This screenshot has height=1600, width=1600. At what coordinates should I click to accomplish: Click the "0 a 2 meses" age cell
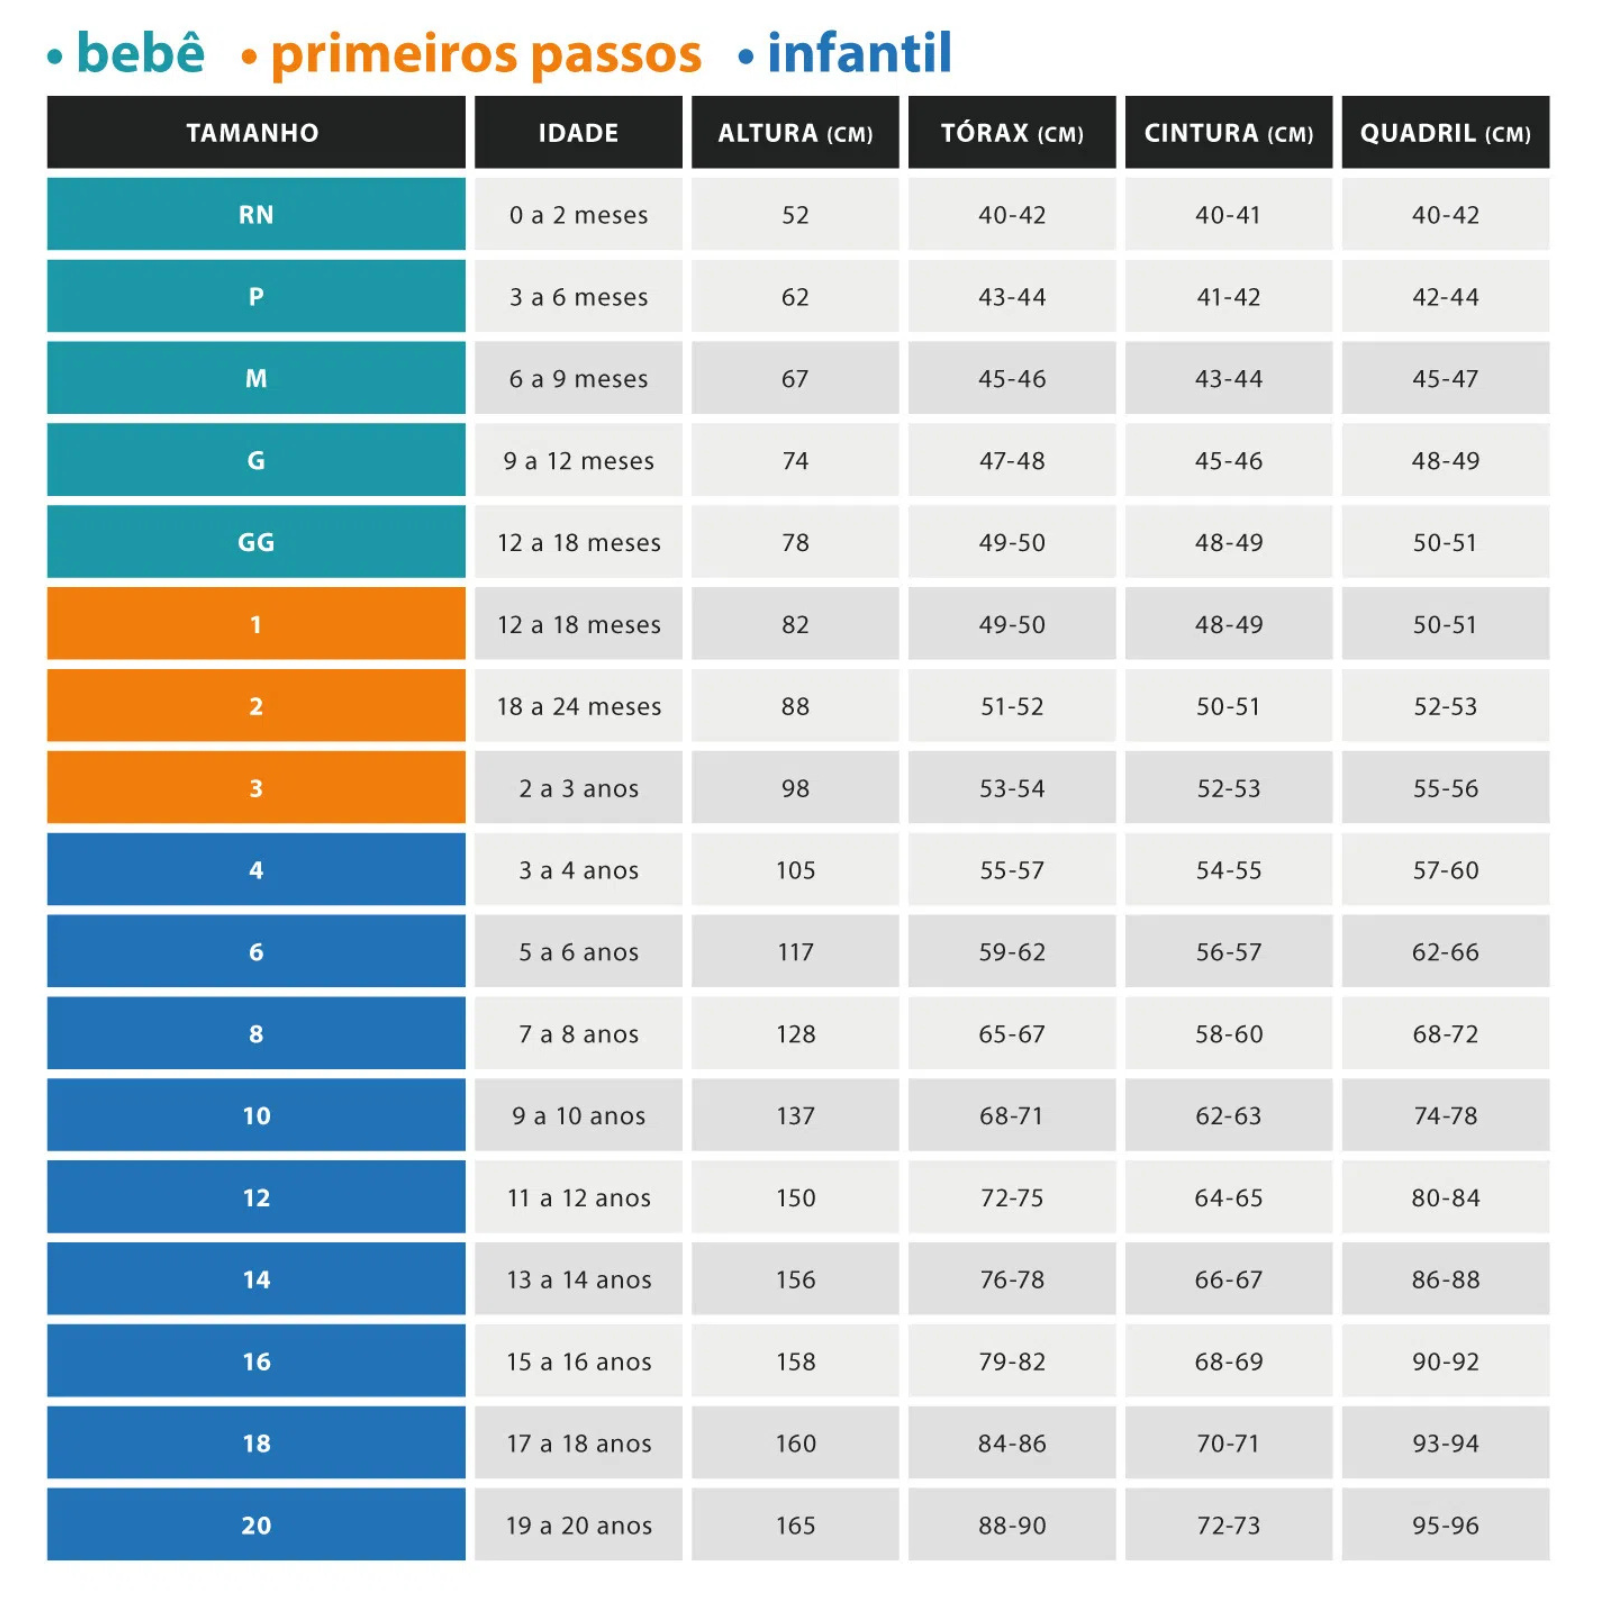point(578,215)
